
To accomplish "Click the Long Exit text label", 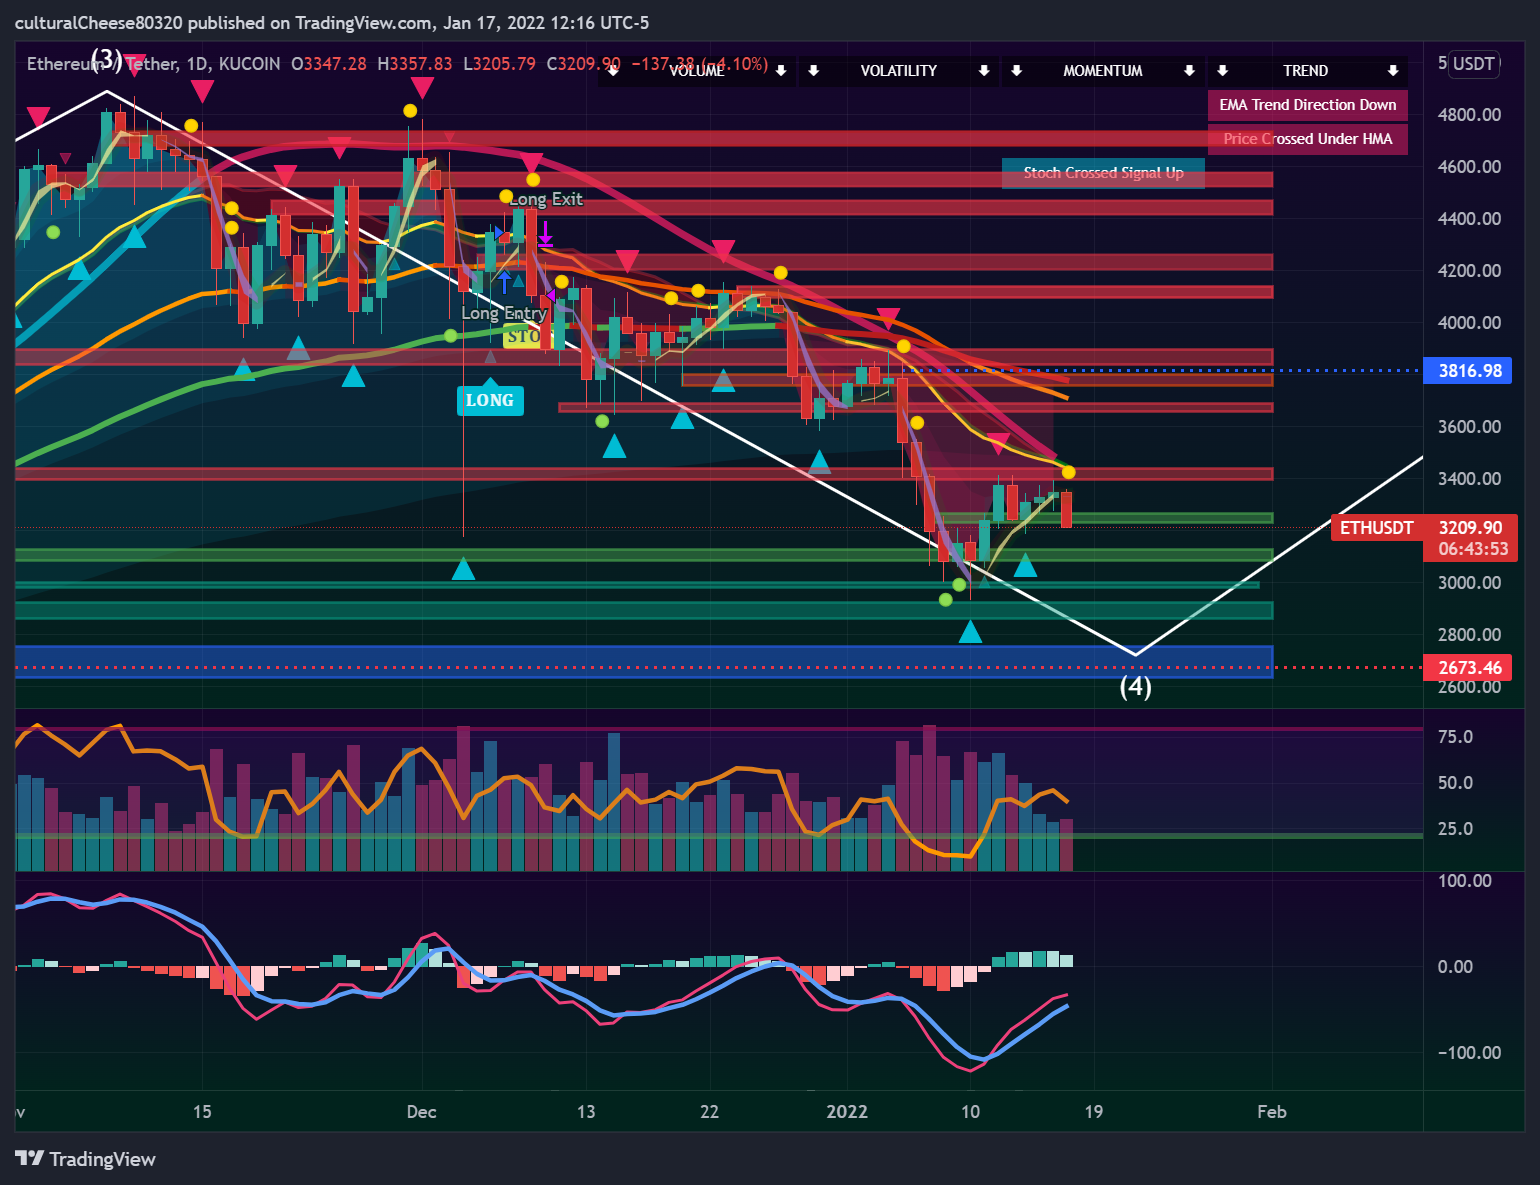I will click(x=547, y=199).
